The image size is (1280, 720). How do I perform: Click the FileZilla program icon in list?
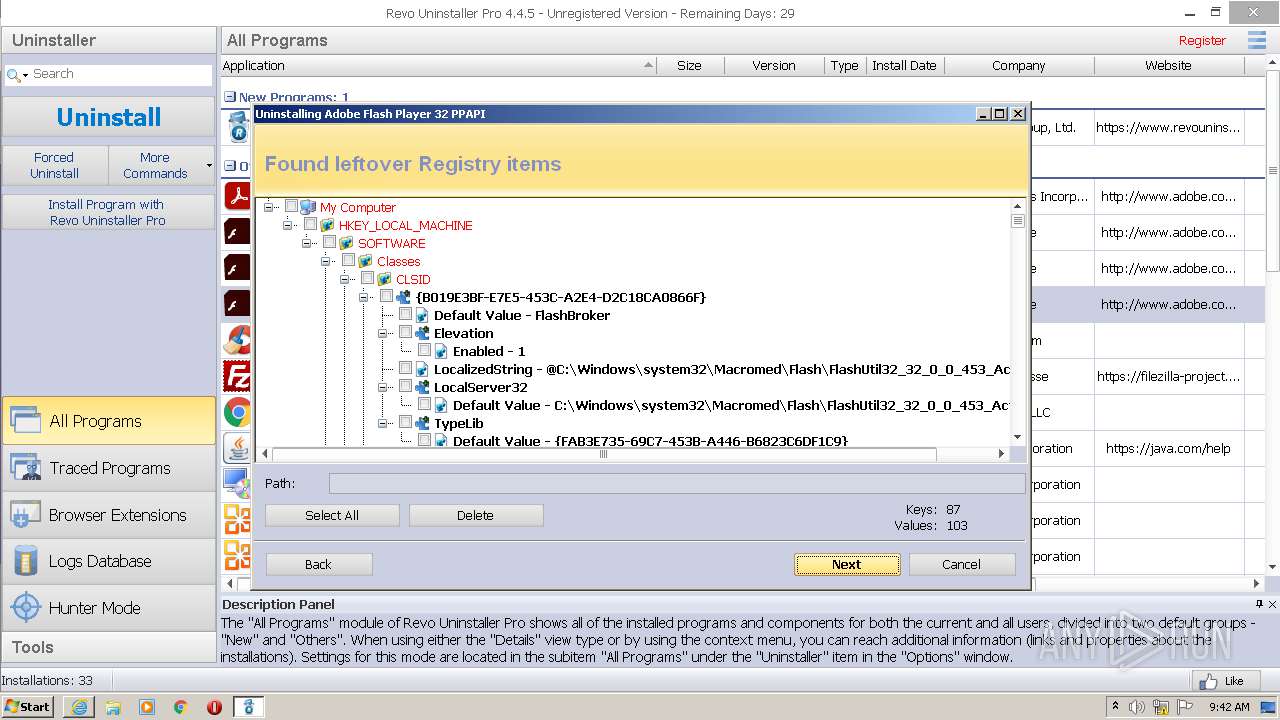click(237, 376)
